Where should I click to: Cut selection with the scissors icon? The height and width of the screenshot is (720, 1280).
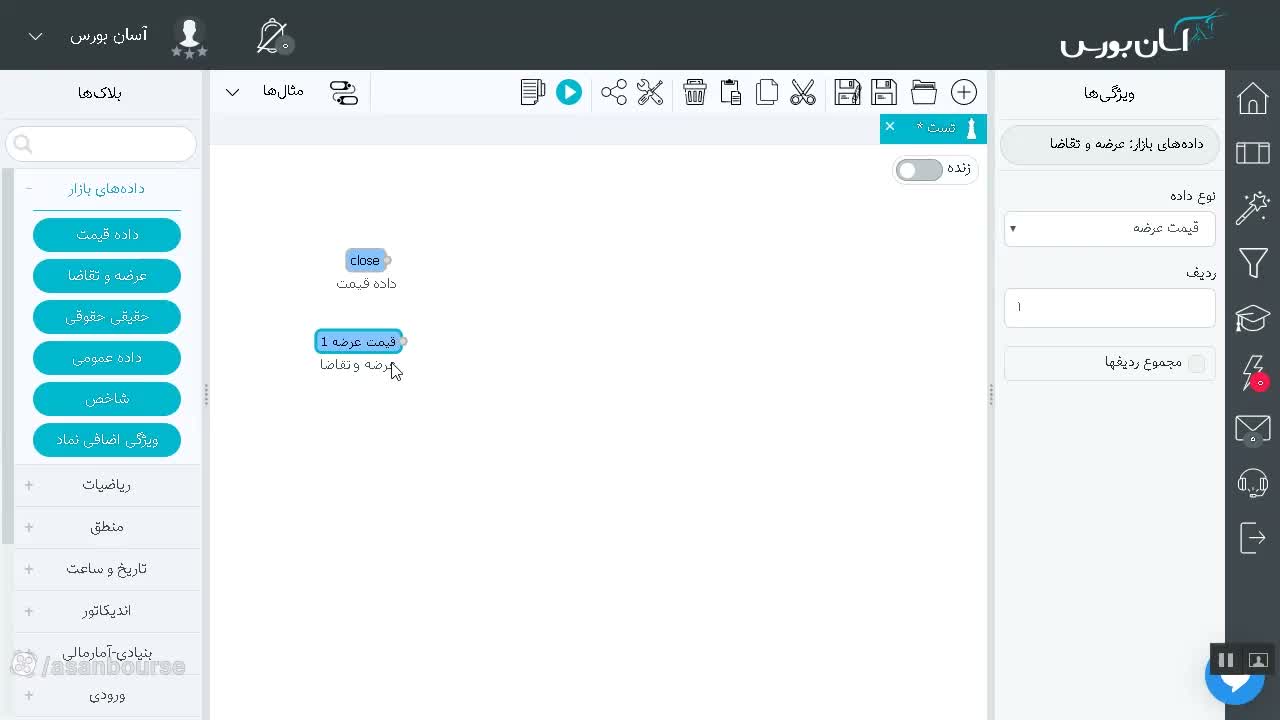(803, 92)
